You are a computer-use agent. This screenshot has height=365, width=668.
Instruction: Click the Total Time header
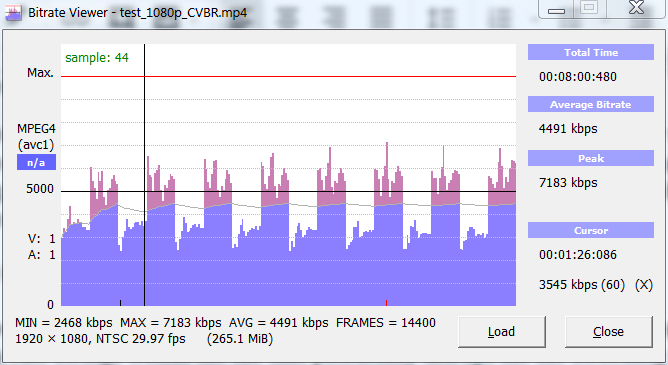click(591, 52)
